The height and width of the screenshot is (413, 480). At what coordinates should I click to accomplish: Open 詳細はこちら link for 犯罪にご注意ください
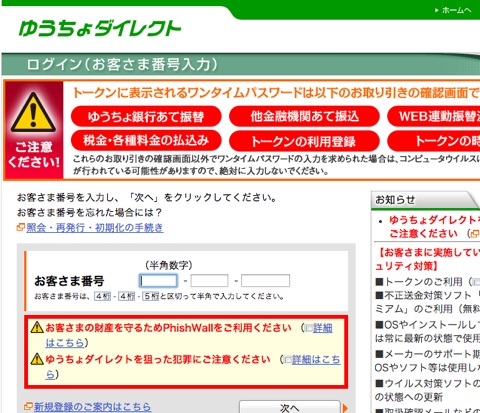click(x=316, y=360)
